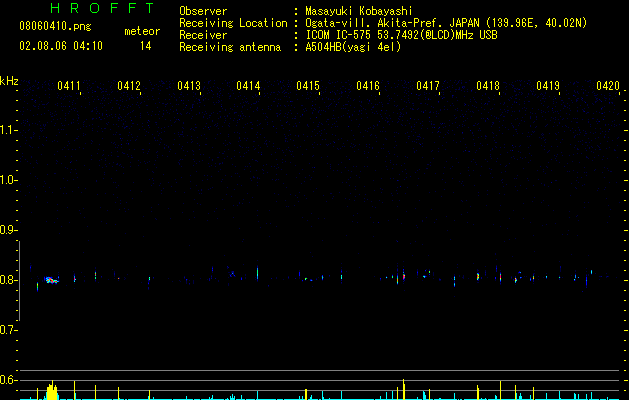Click the 1.0 kHz axis label
629x400 pixels.
[x=8, y=180]
